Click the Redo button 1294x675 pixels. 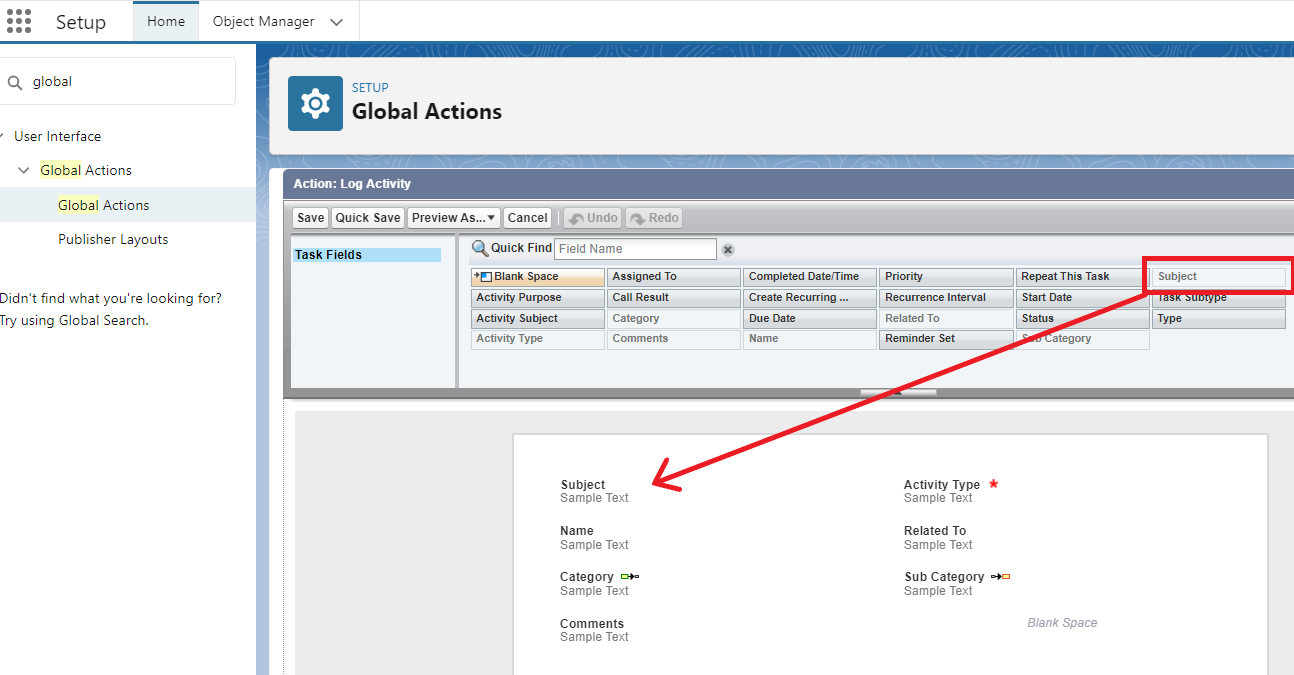654,218
